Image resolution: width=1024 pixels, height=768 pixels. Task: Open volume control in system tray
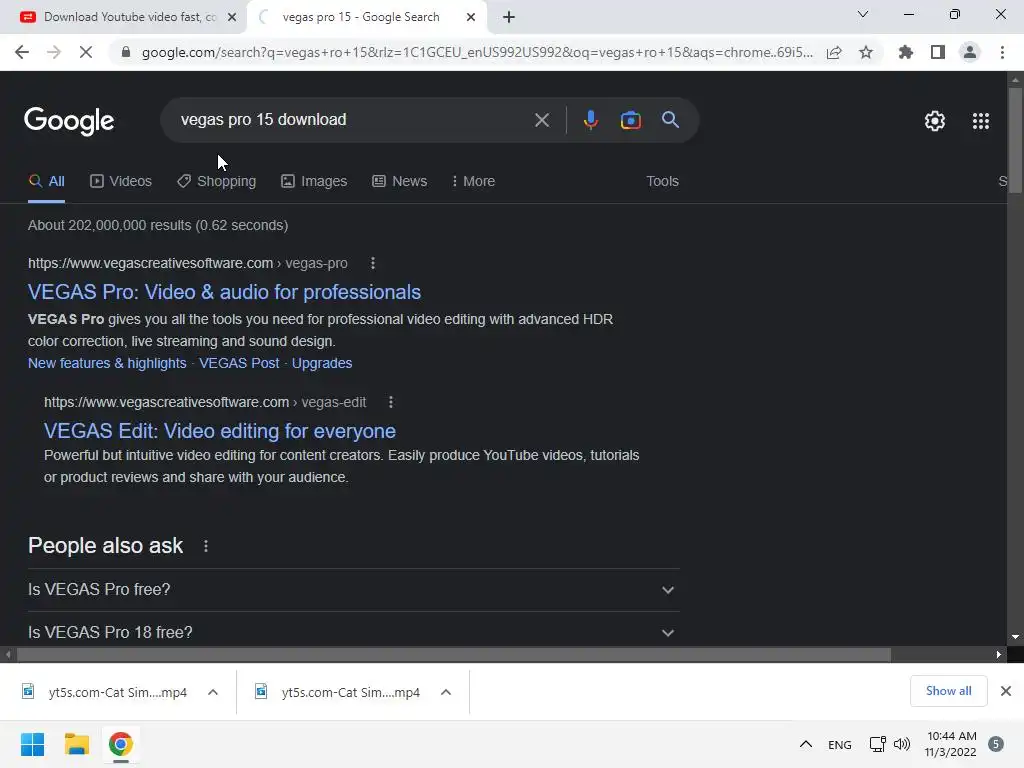(902, 744)
